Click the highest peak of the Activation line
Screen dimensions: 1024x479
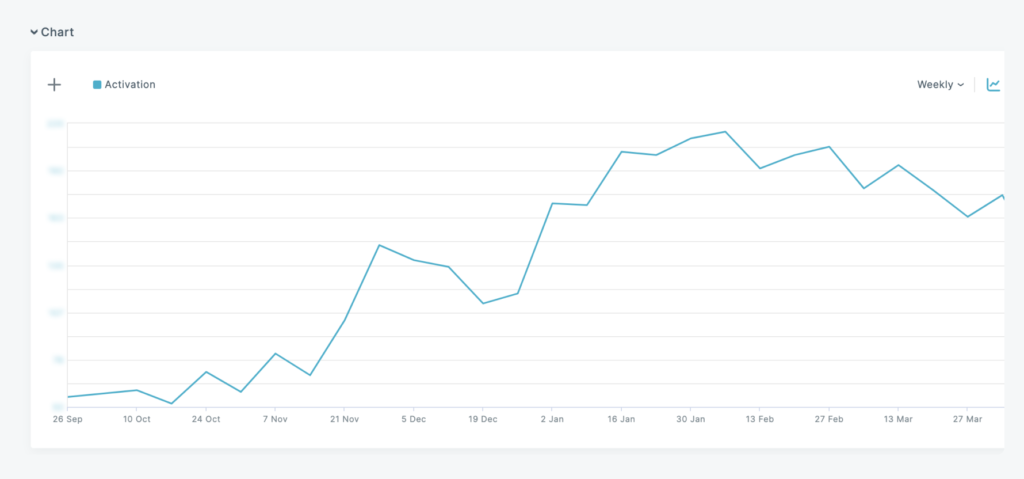coord(725,132)
